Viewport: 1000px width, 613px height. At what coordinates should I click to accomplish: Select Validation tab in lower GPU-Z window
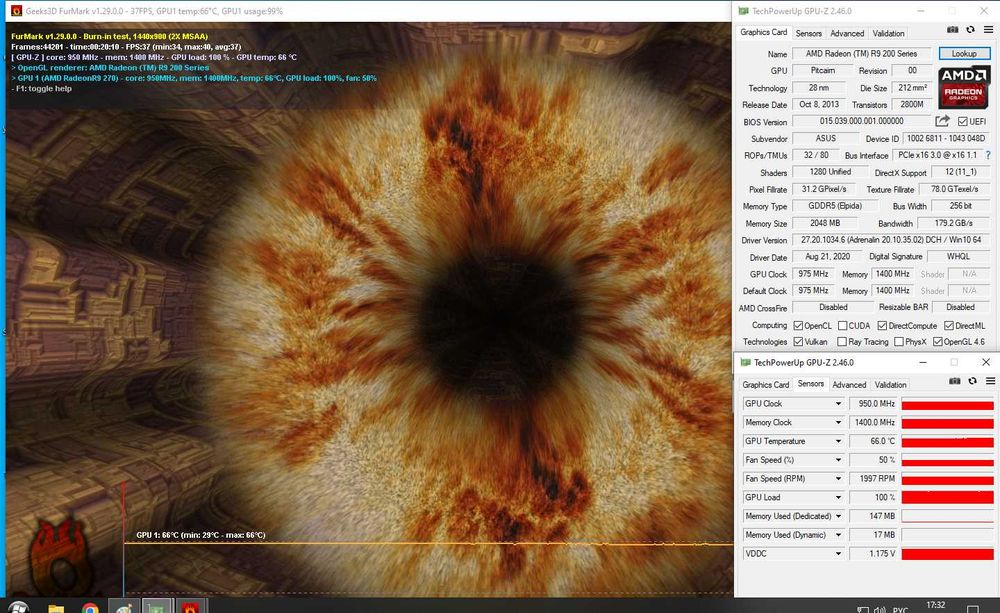(890, 385)
